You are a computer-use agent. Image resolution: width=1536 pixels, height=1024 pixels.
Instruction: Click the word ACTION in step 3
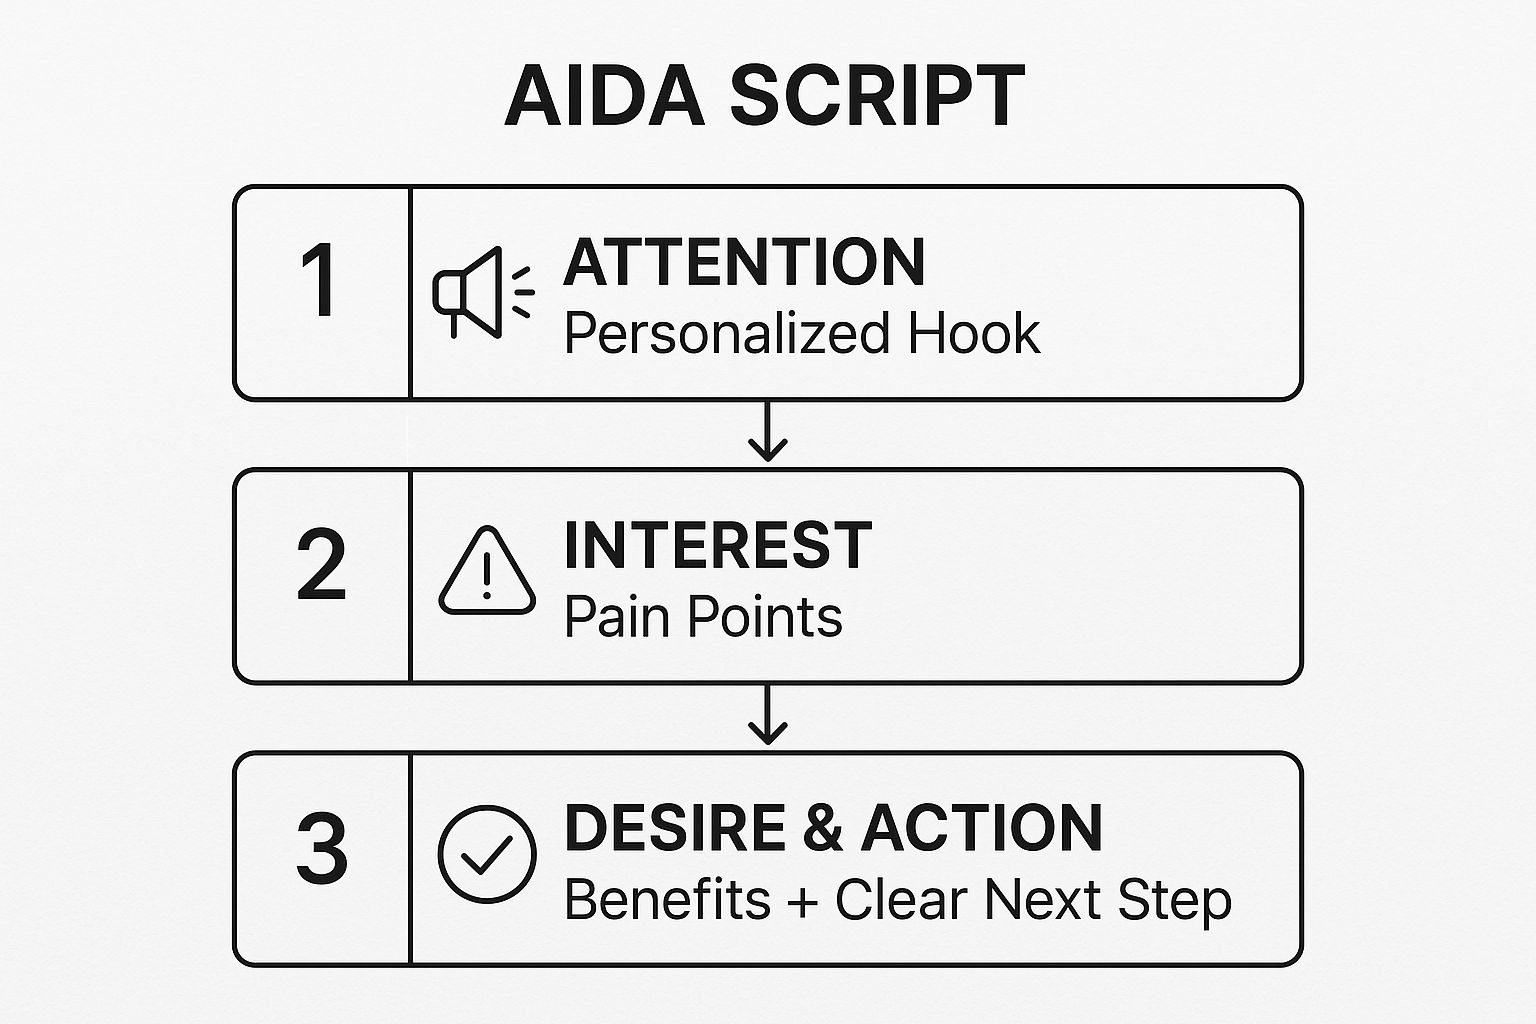click(982, 828)
